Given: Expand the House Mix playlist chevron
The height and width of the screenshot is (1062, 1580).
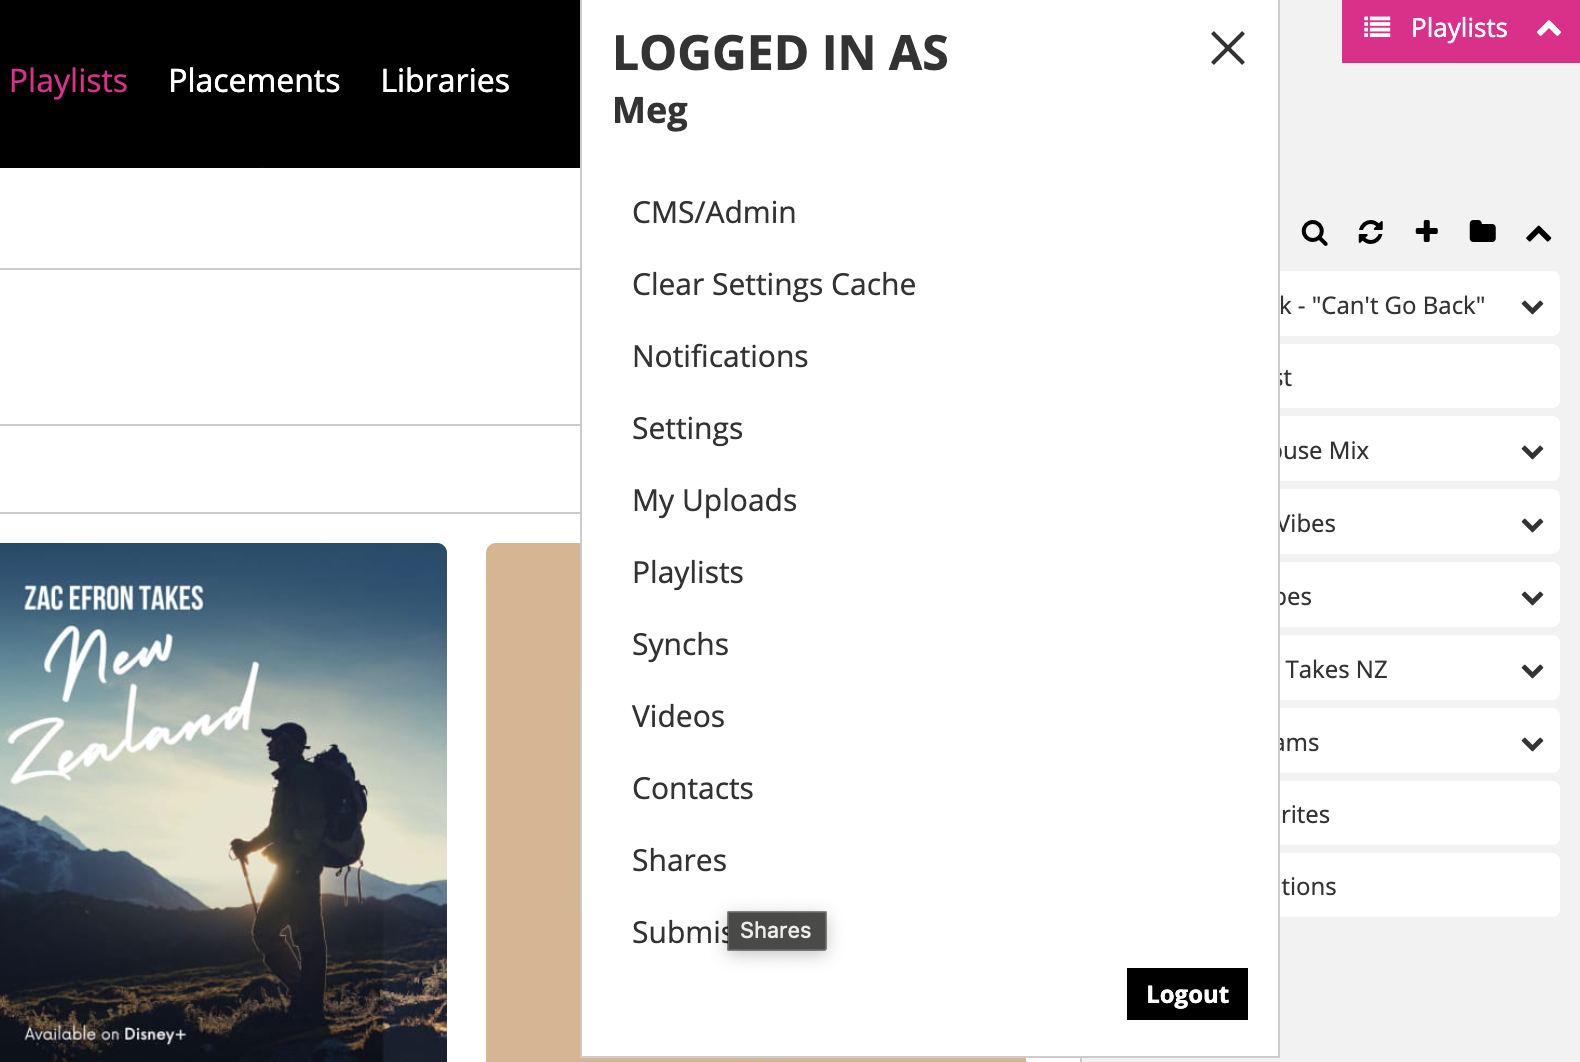Looking at the screenshot, I should pos(1532,452).
